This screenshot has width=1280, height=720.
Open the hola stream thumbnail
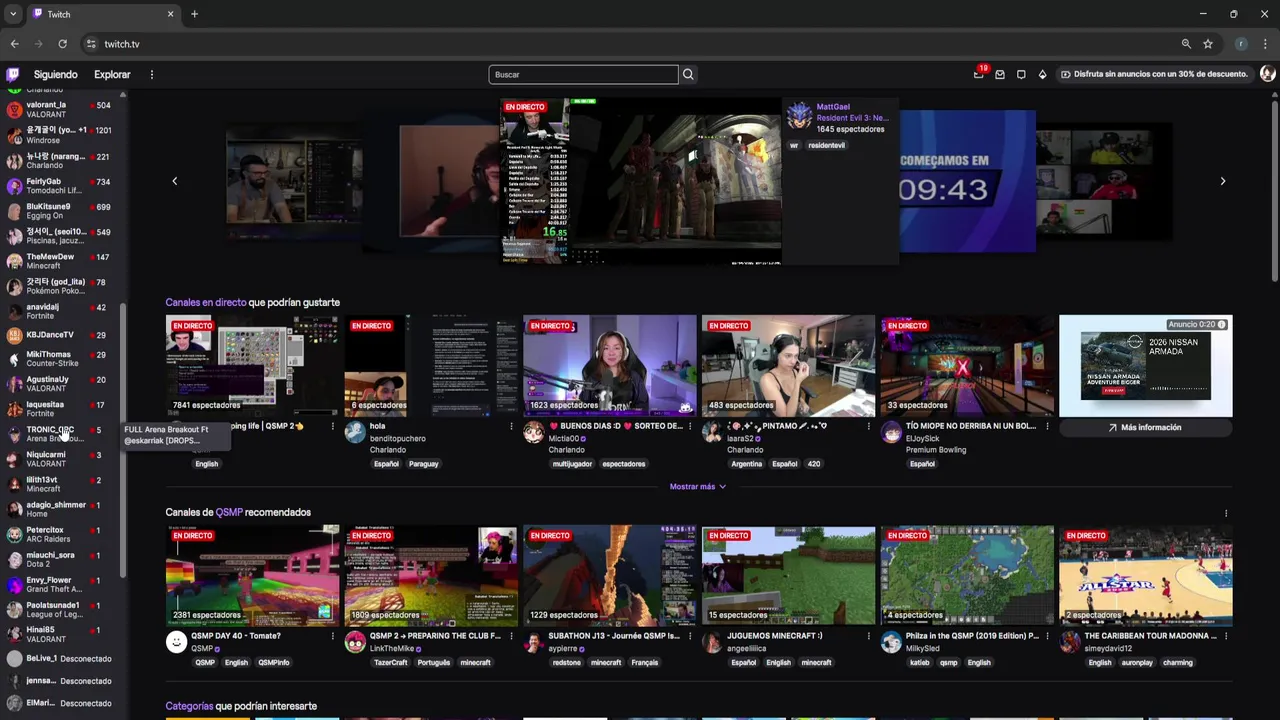tap(431, 365)
